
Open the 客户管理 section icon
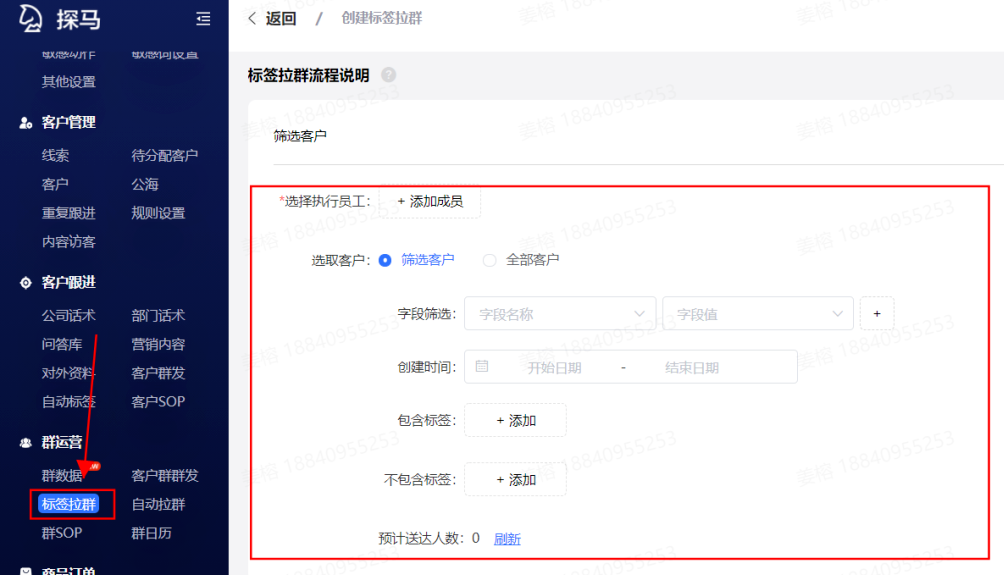pos(26,122)
